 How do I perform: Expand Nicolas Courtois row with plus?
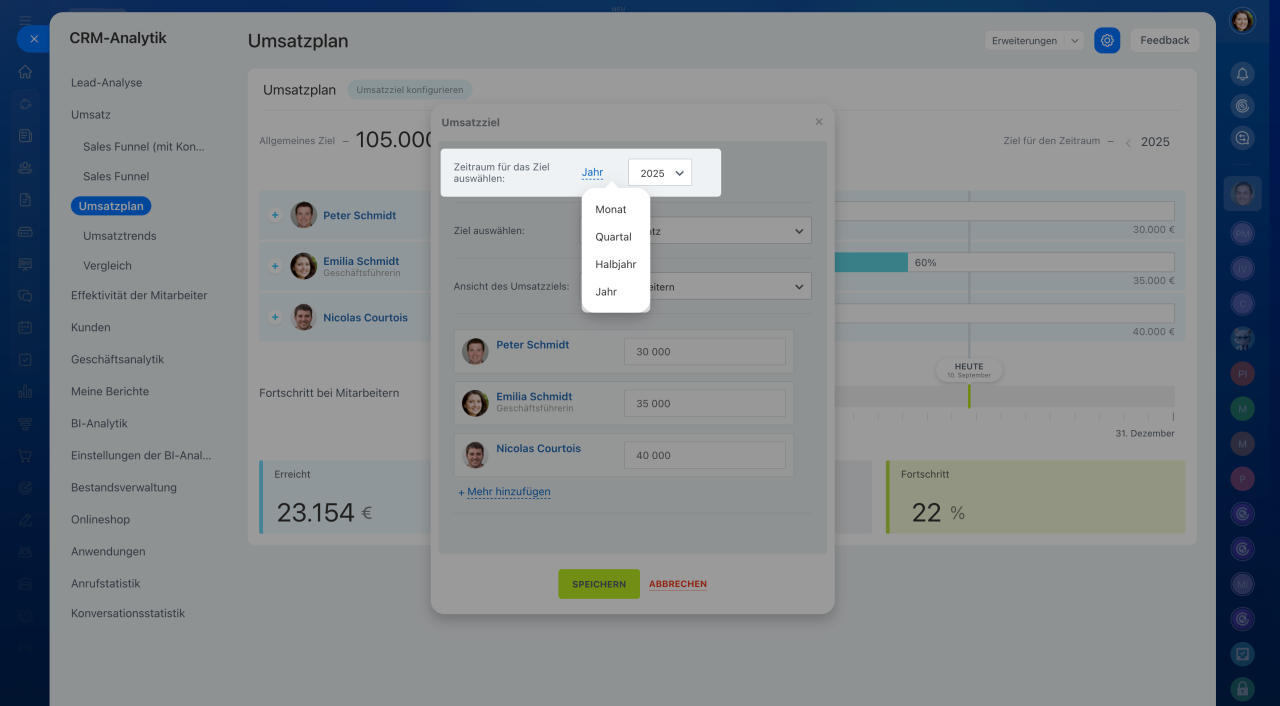[x=275, y=317]
